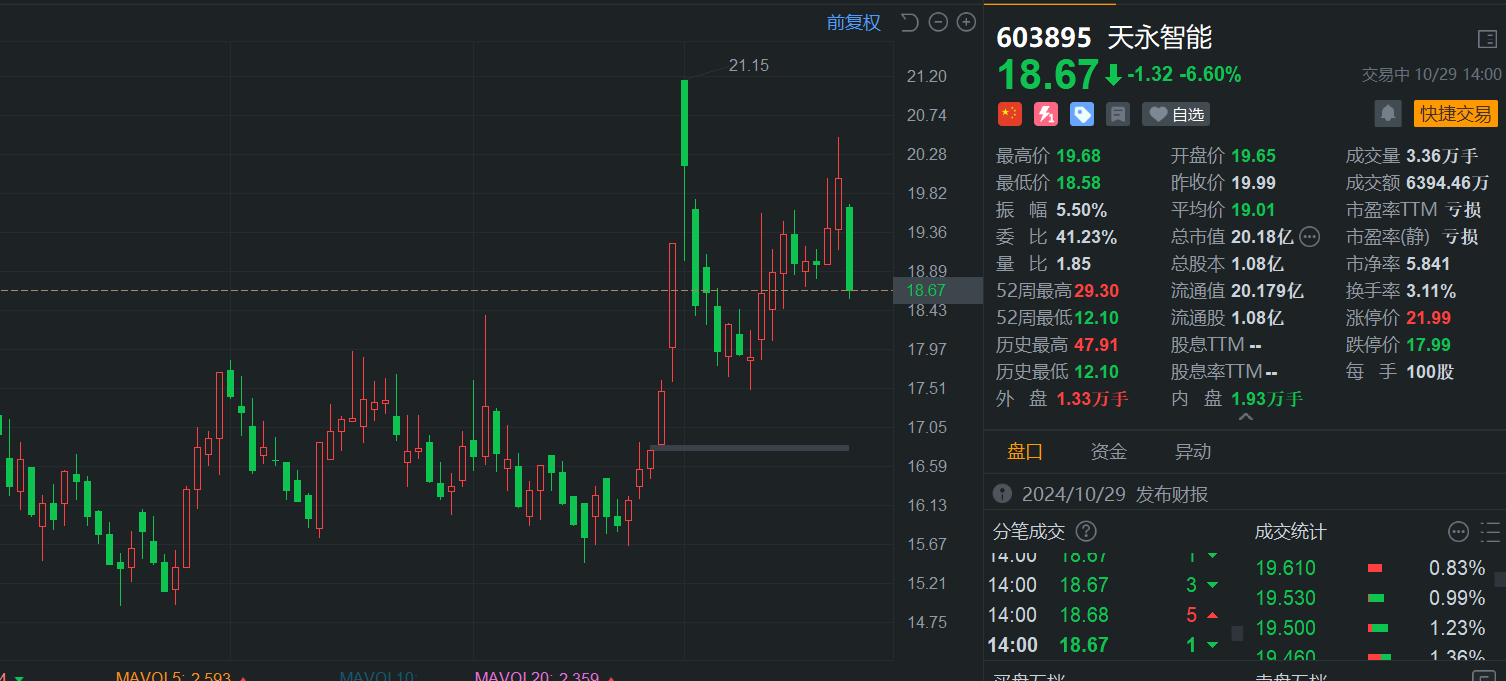Image resolution: width=1506 pixels, height=681 pixels.
Task: Click the 19.610 row in 成交统计
Action: tap(1372, 568)
